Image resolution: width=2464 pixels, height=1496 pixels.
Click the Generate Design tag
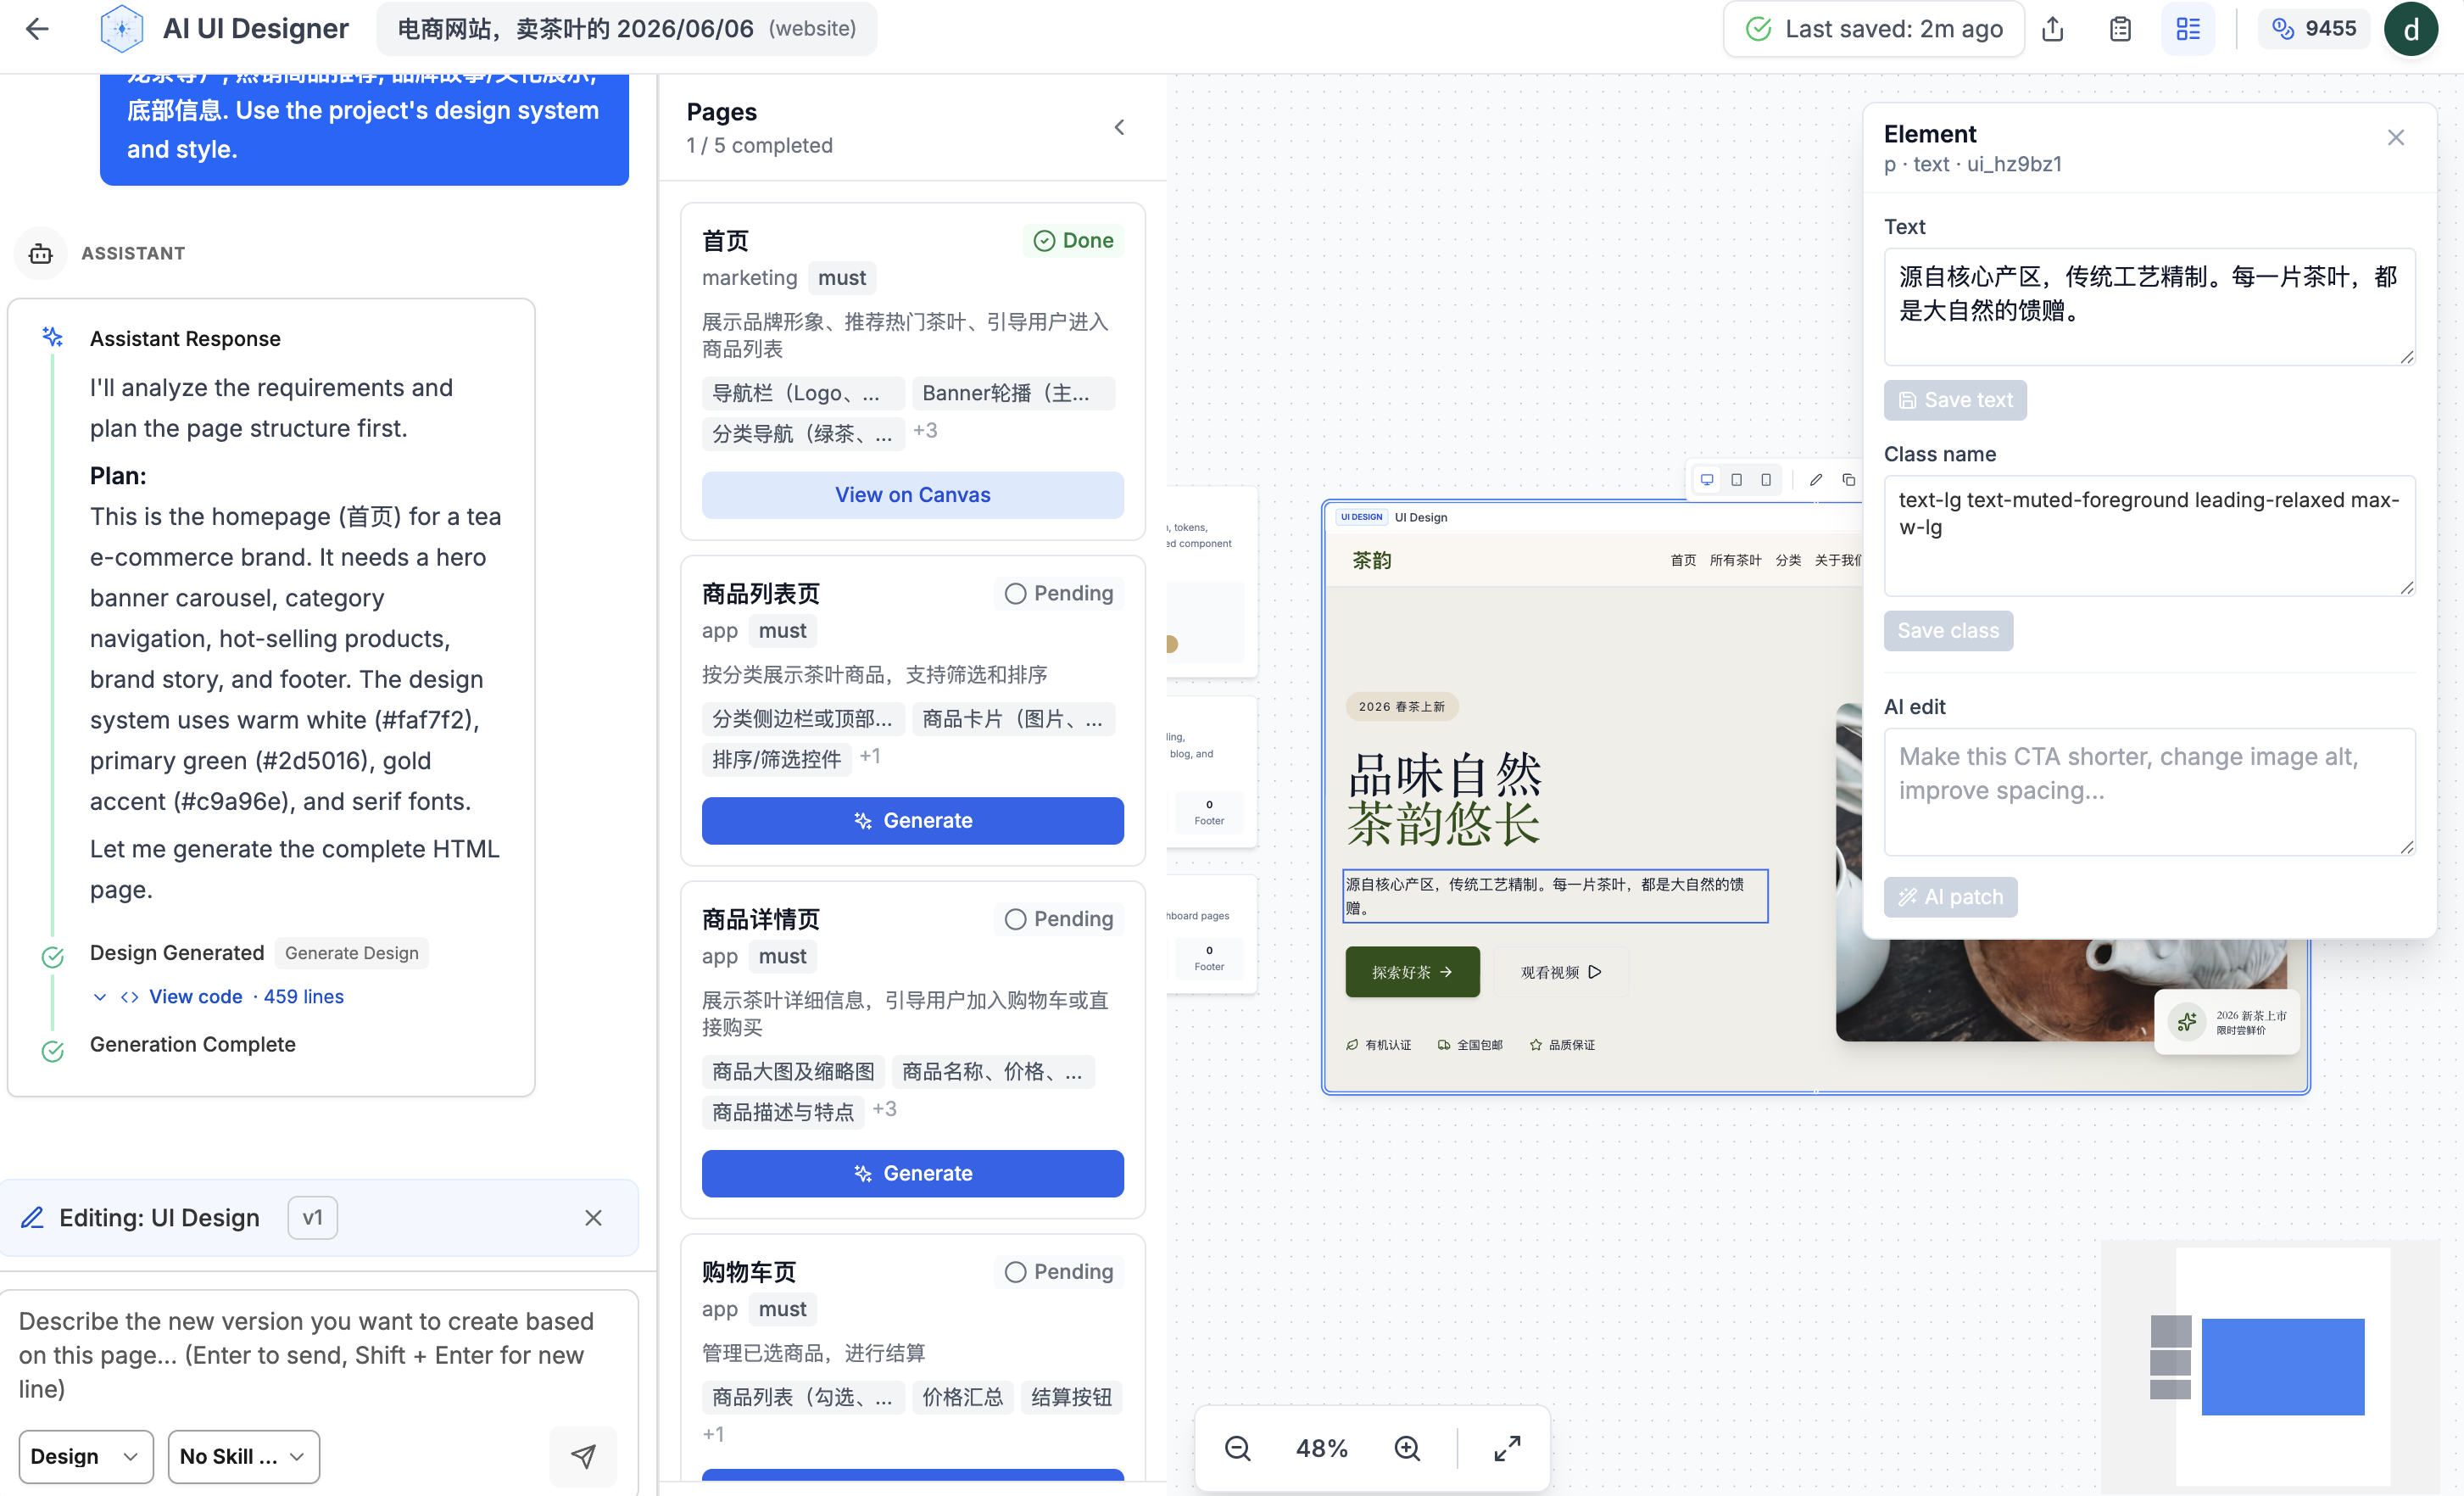point(351,953)
